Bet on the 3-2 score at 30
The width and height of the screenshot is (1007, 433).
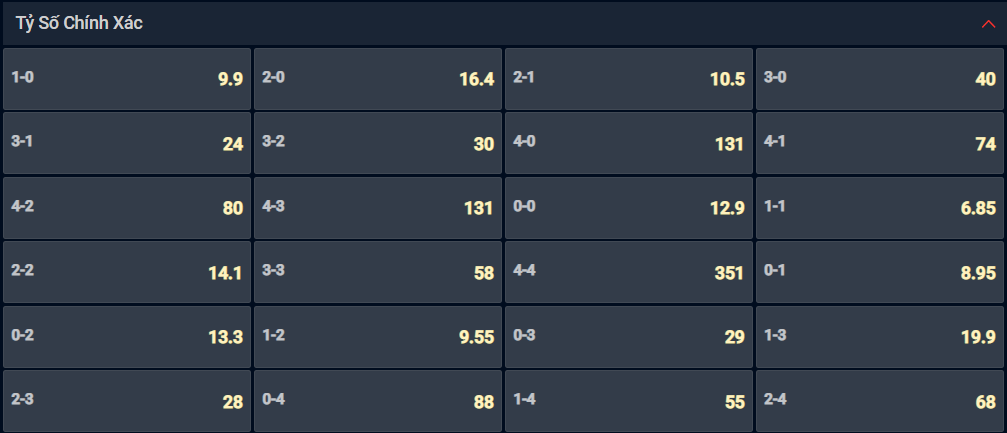378,143
